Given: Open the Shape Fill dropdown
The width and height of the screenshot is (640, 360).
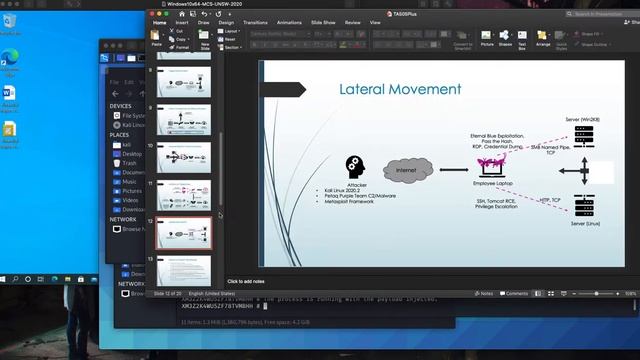Looking at the screenshot, I should coord(588,34).
